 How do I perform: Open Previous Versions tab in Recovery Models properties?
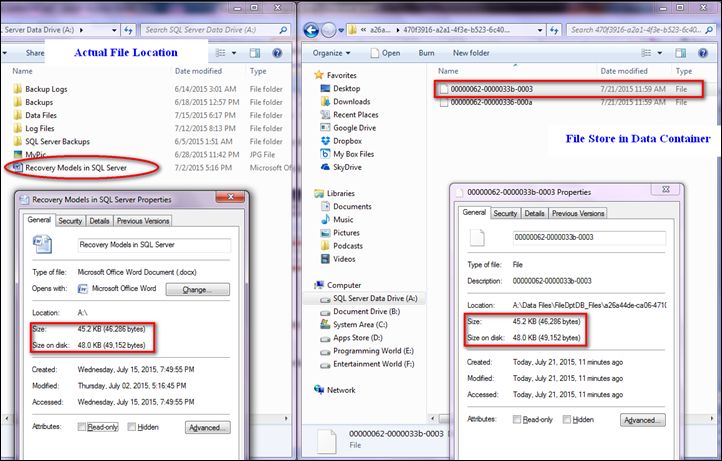tap(143, 221)
